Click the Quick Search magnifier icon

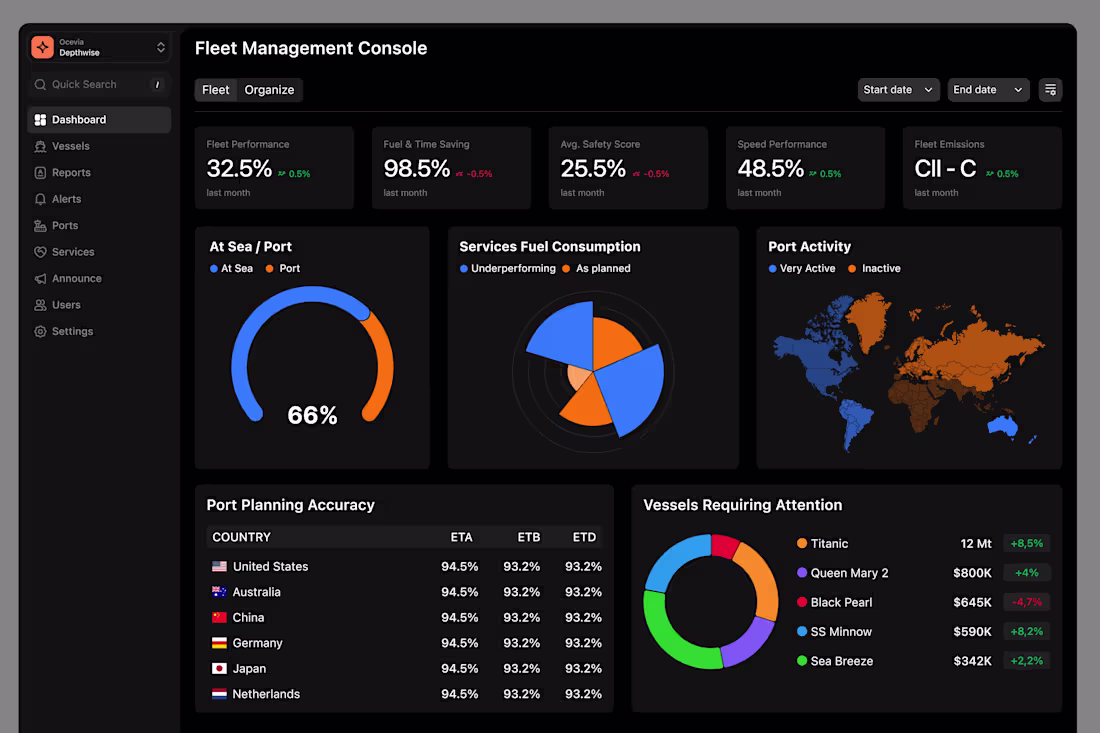pos(40,84)
